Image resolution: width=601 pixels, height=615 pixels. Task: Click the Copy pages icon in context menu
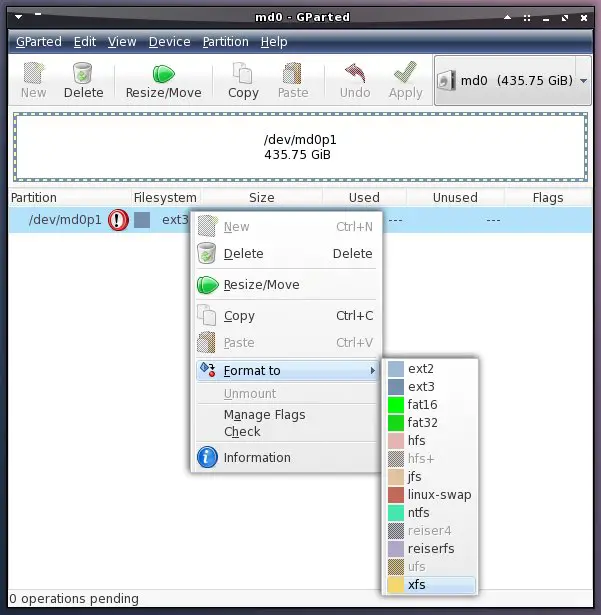coord(207,315)
